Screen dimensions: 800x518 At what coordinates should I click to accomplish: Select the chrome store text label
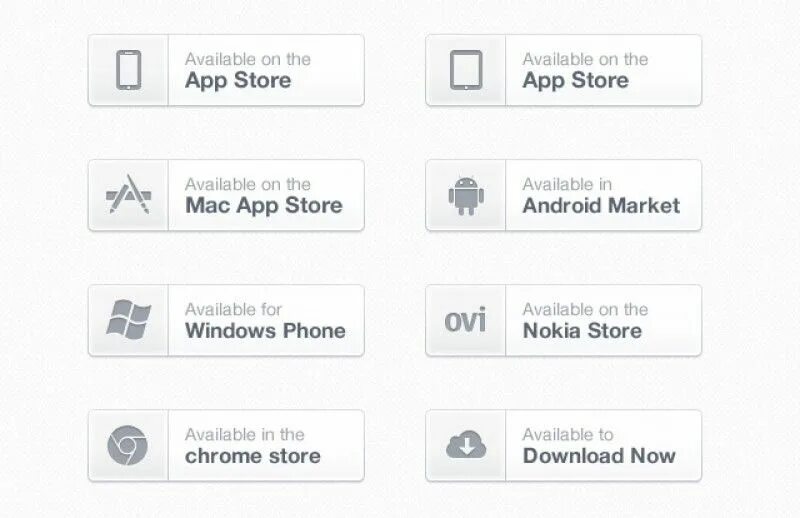253,456
